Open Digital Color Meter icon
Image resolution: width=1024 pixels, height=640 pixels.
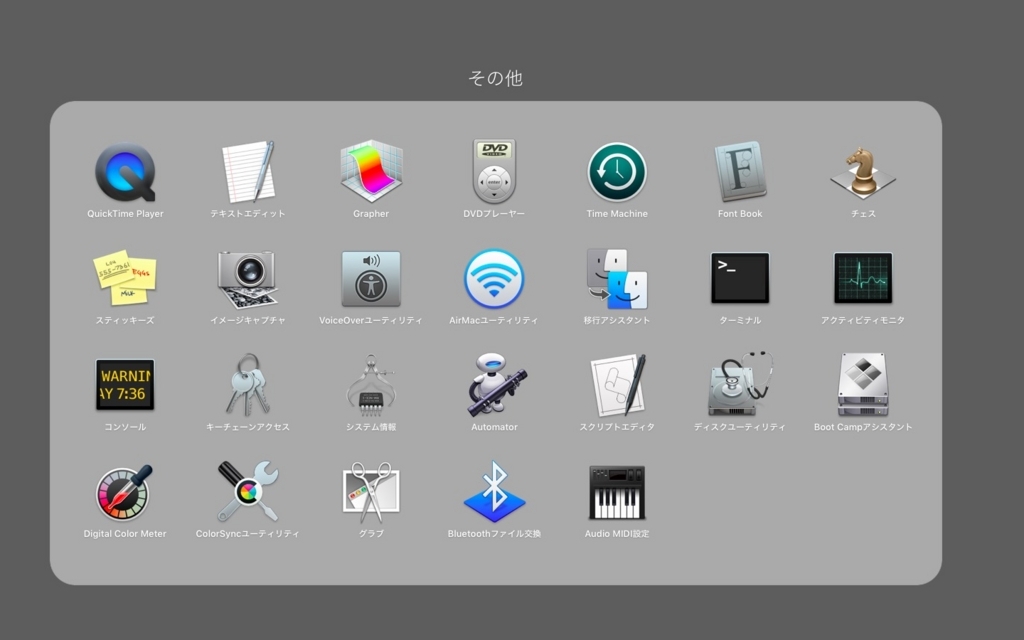click(x=124, y=492)
